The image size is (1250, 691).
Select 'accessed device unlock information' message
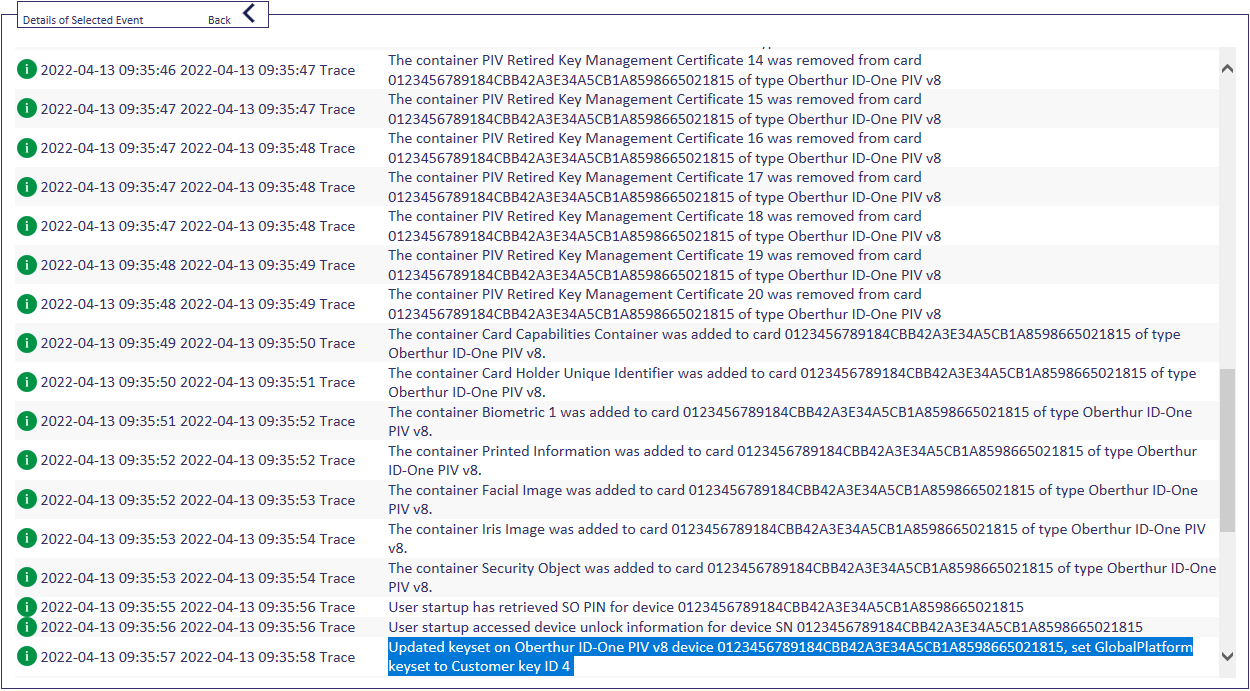click(x=765, y=627)
